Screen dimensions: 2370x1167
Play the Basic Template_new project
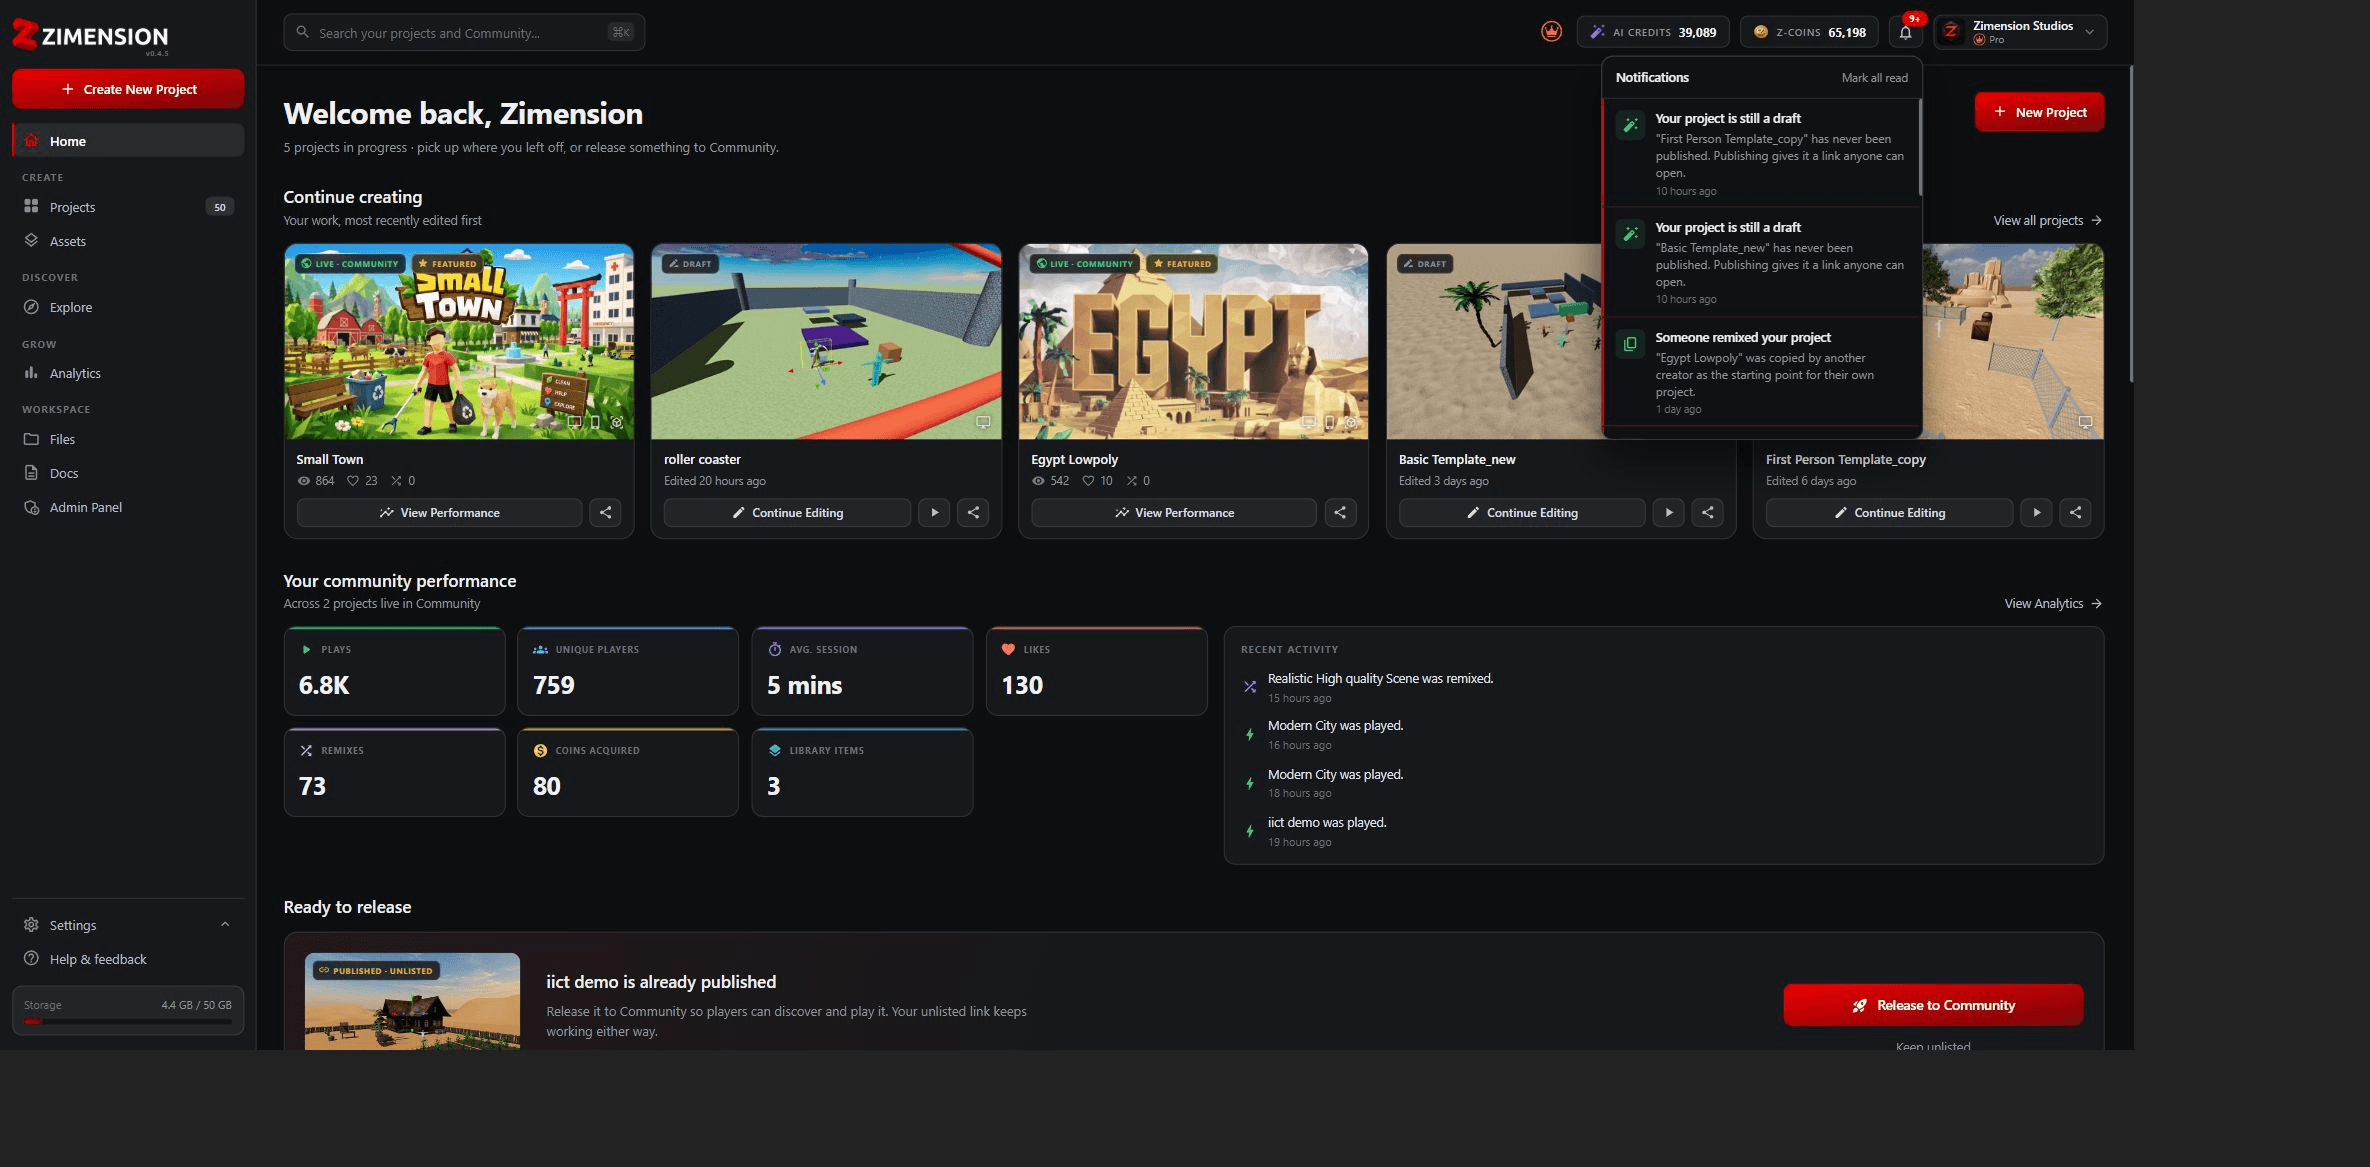point(1668,513)
